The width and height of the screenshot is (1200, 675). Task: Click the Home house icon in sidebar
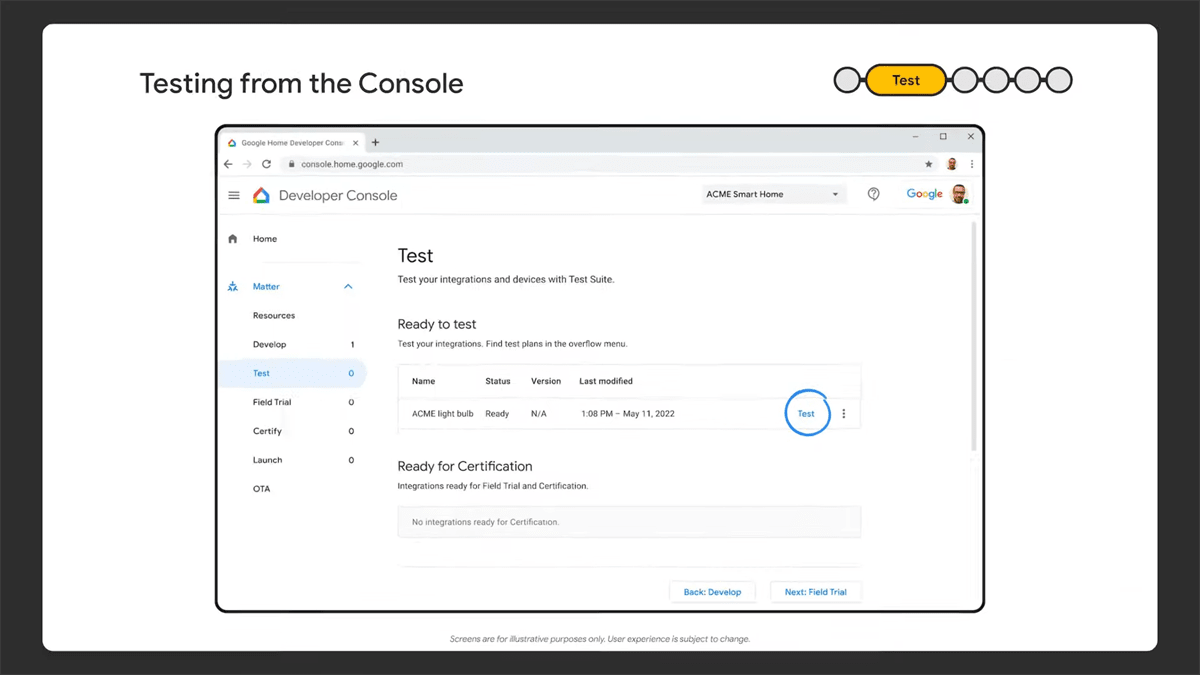tap(233, 239)
